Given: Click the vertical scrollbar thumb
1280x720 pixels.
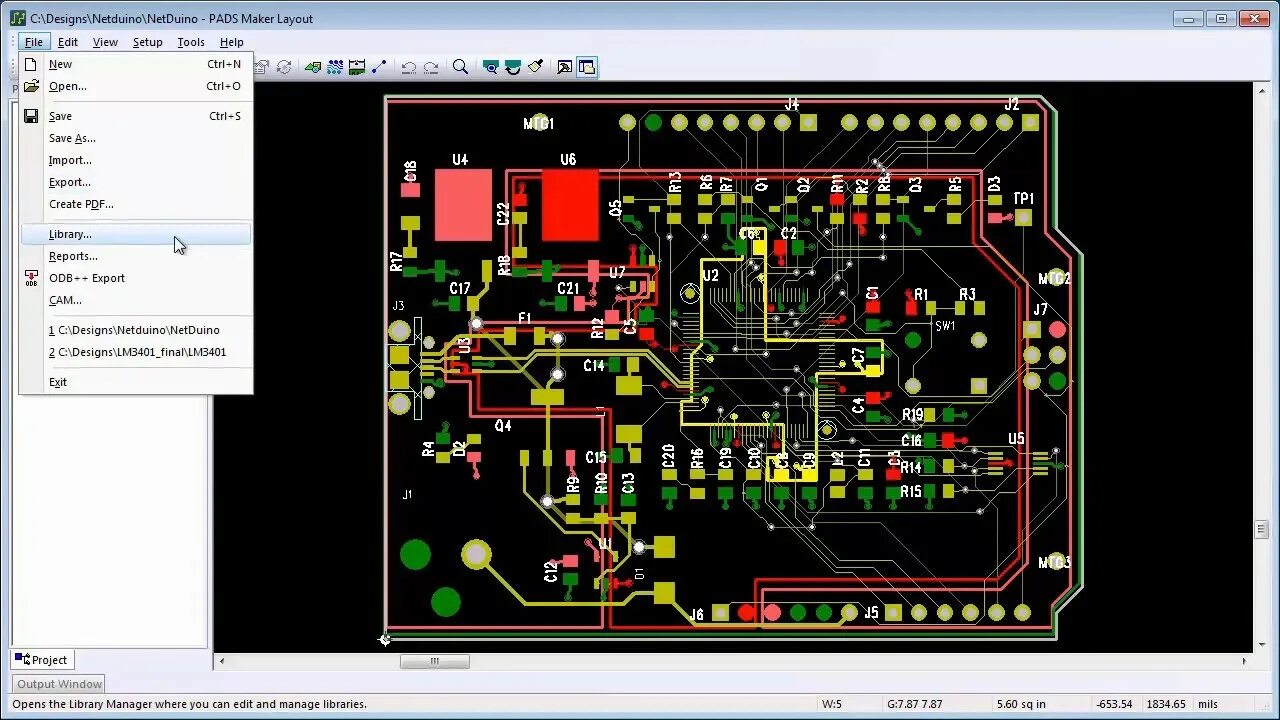Looking at the screenshot, I should [1261, 529].
